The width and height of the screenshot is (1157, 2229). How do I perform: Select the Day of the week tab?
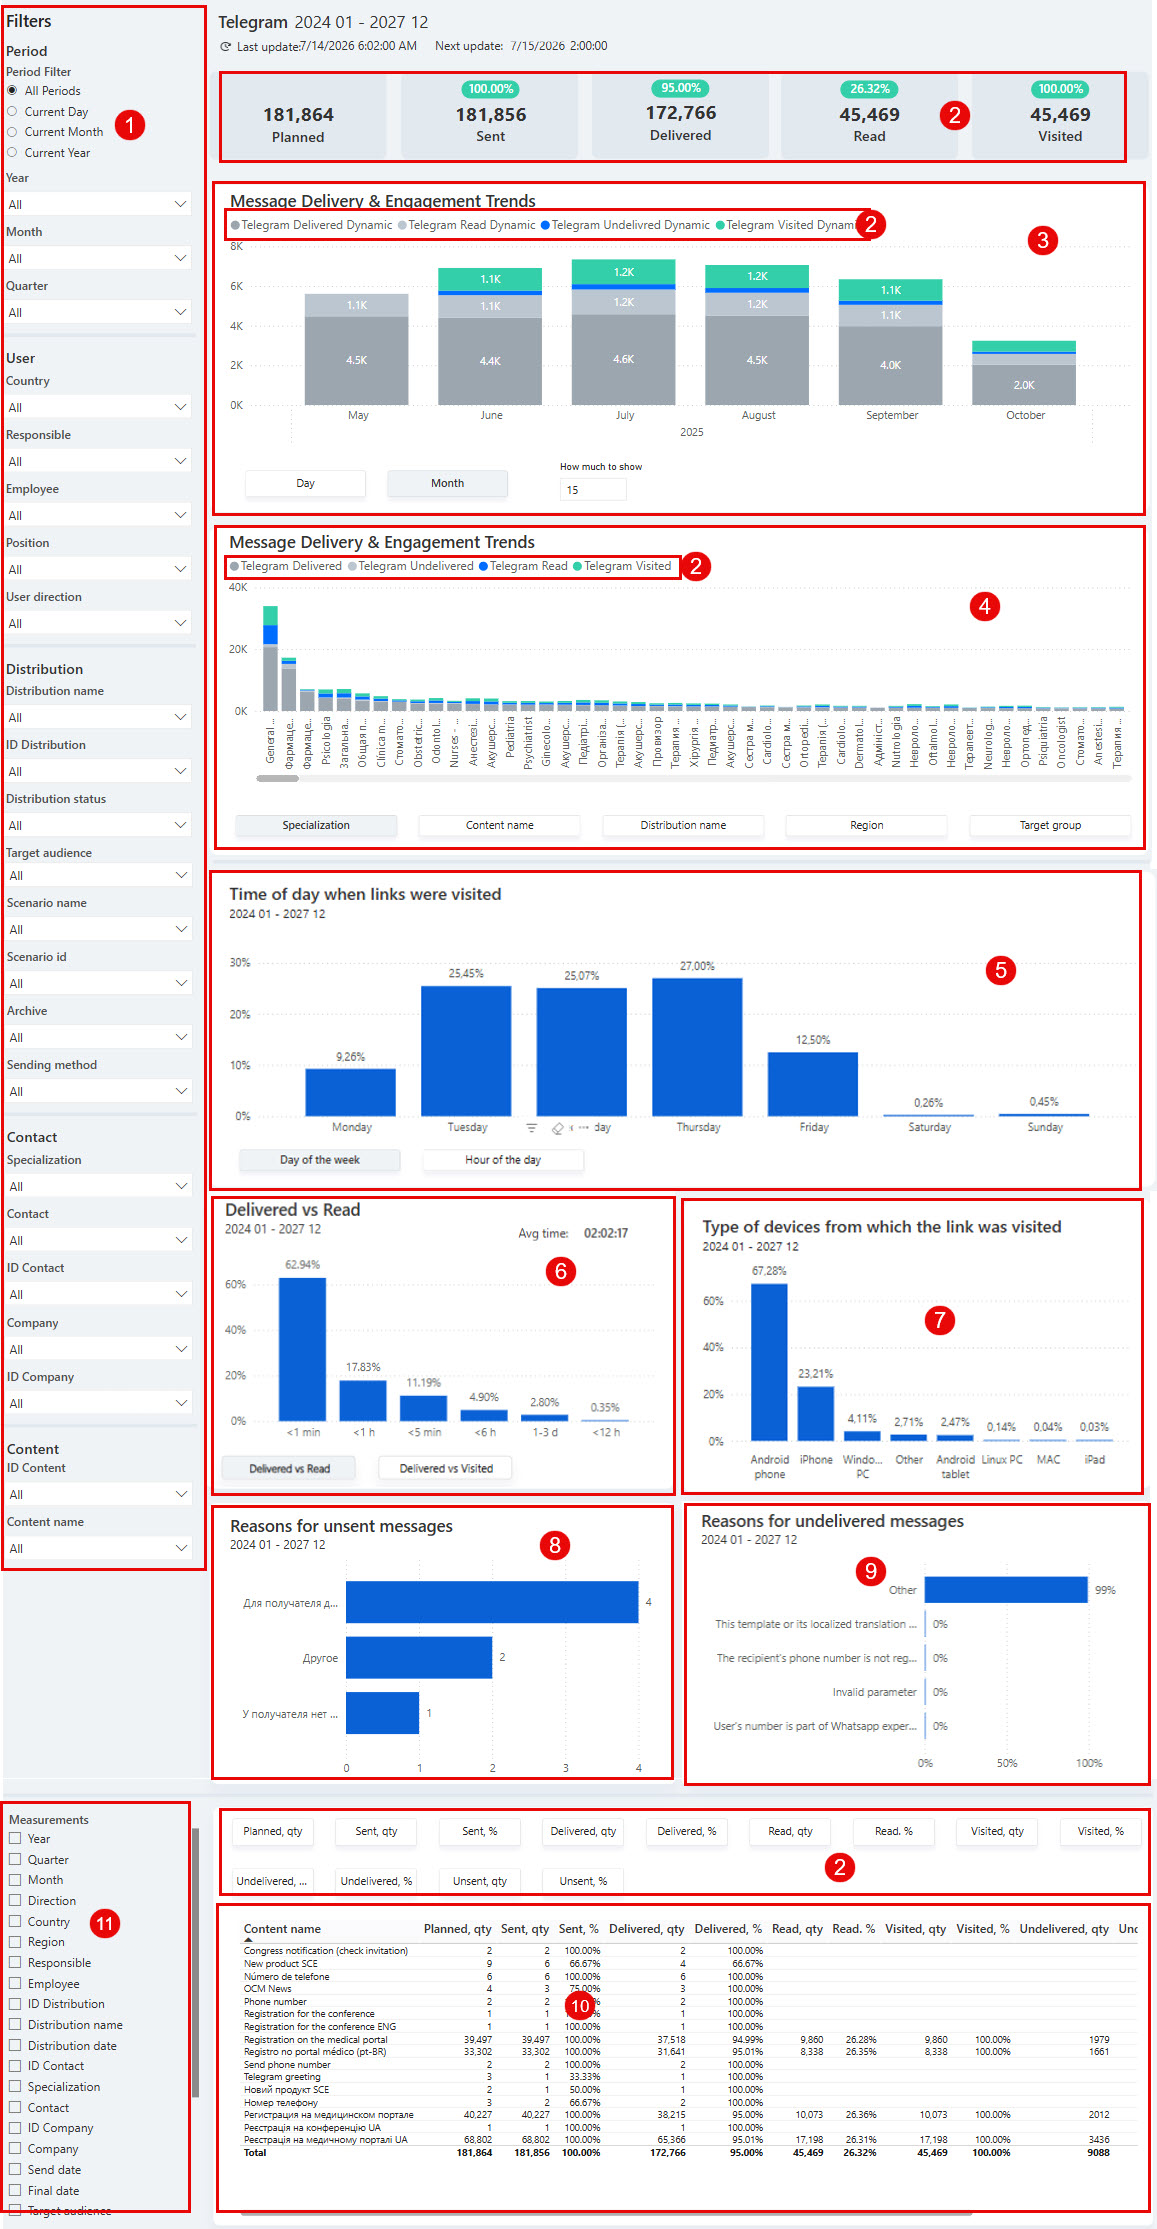click(319, 1160)
